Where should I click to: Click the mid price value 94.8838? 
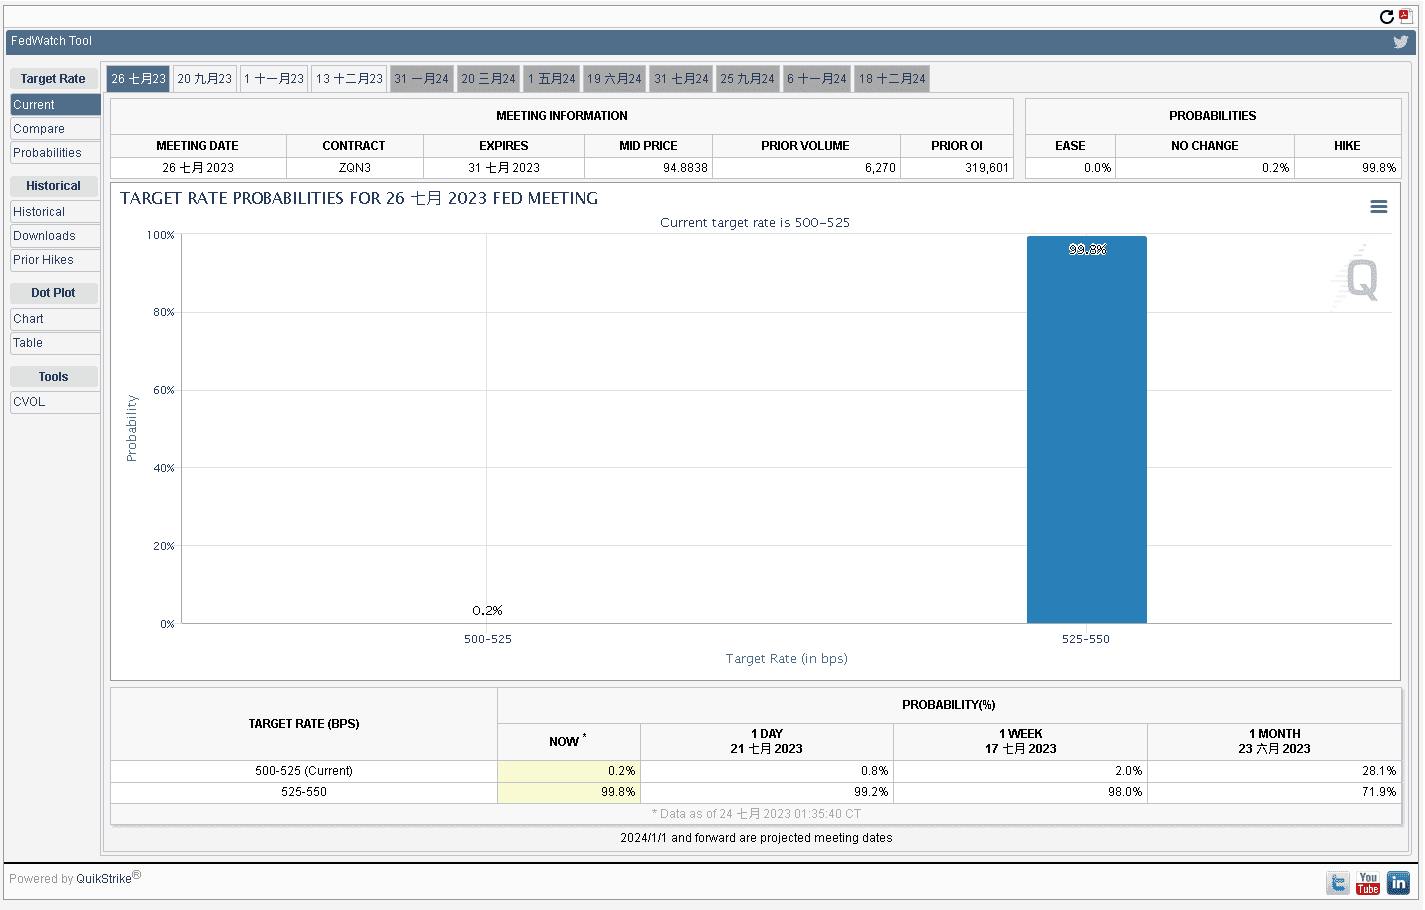[685, 168]
